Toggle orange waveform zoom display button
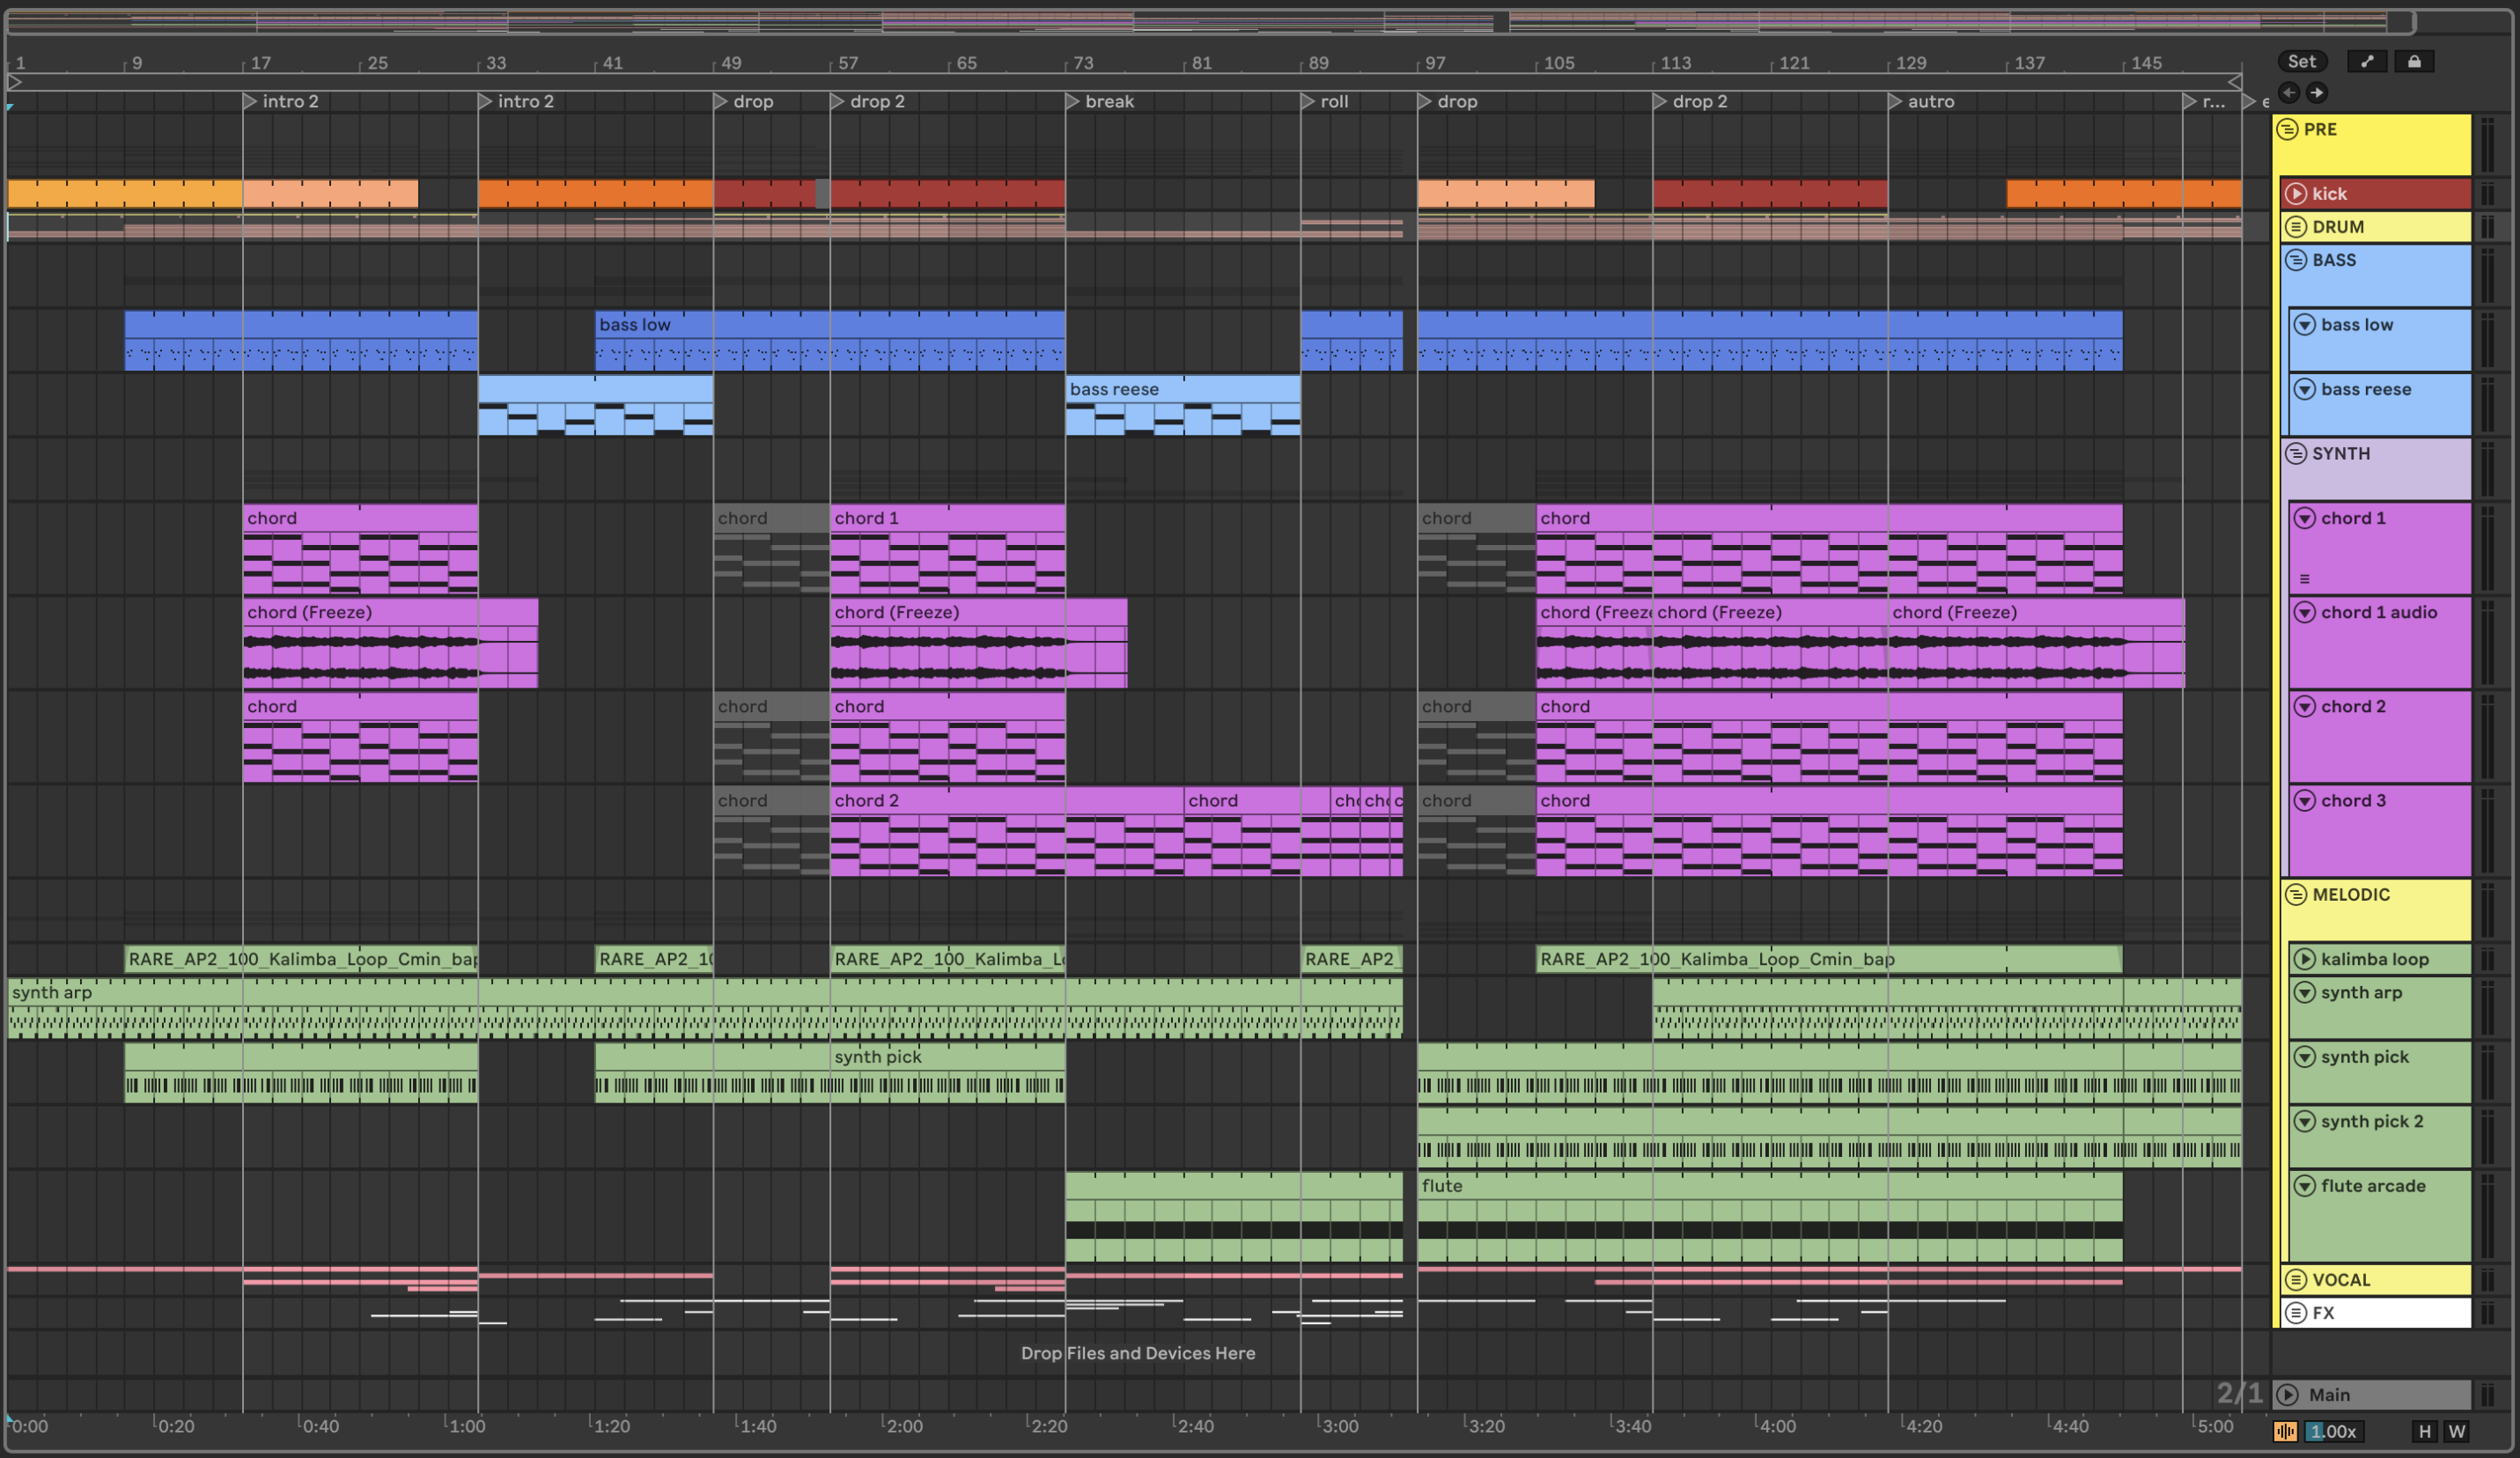The width and height of the screenshot is (2520, 1458). (x=2285, y=1431)
